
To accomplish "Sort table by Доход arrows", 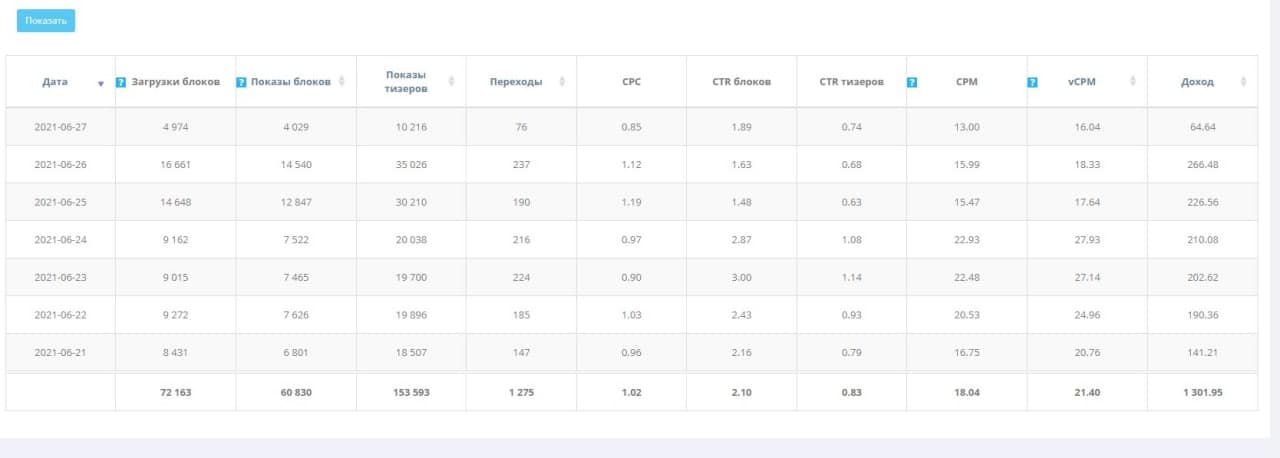I will pyautogui.click(x=1244, y=82).
